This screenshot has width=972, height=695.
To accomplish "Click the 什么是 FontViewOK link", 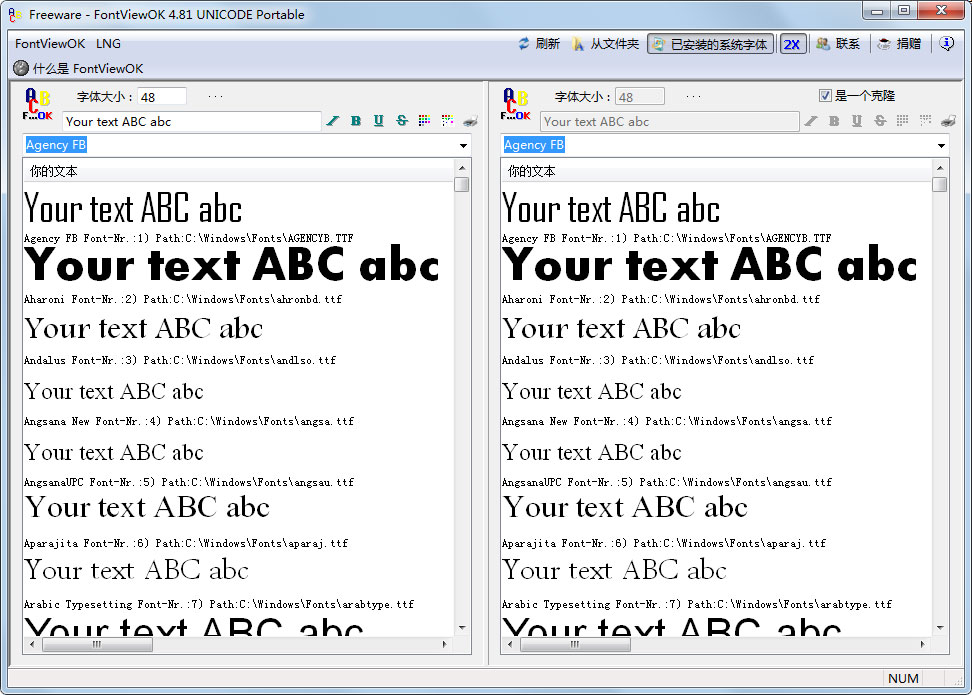I will (78, 68).
